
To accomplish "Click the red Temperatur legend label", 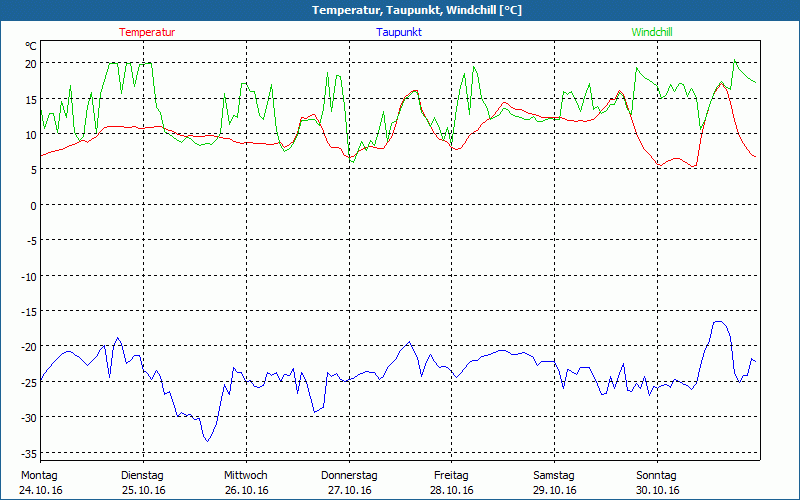I will point(147,32).
